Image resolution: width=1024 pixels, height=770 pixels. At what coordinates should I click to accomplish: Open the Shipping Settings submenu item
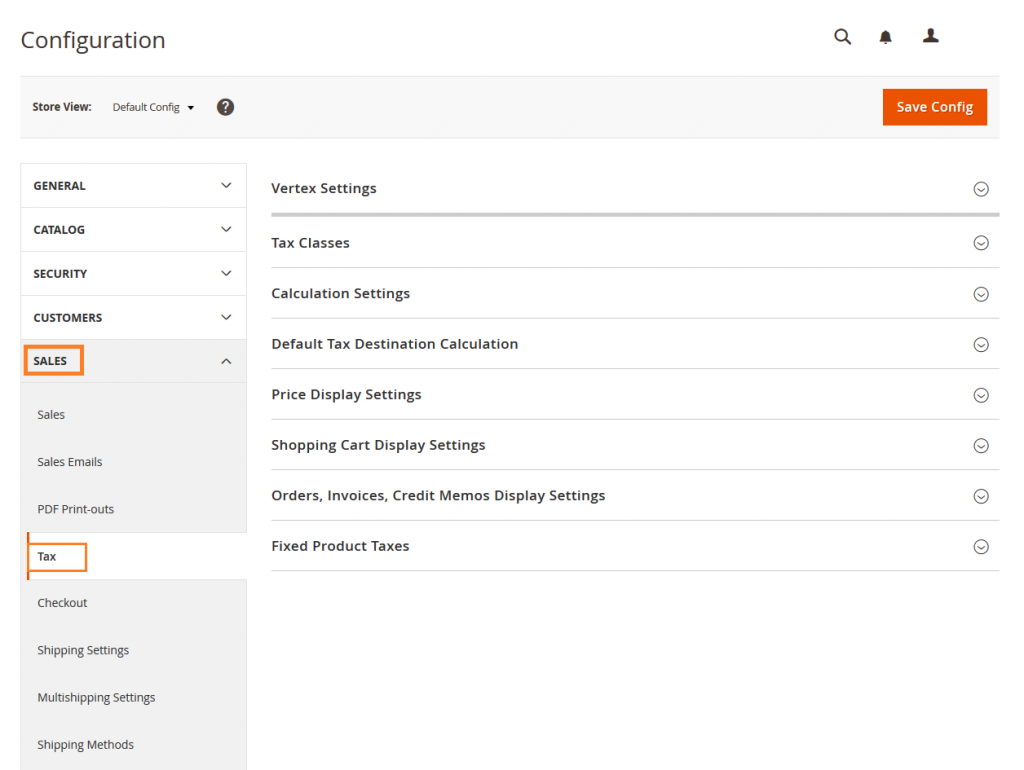83,650
